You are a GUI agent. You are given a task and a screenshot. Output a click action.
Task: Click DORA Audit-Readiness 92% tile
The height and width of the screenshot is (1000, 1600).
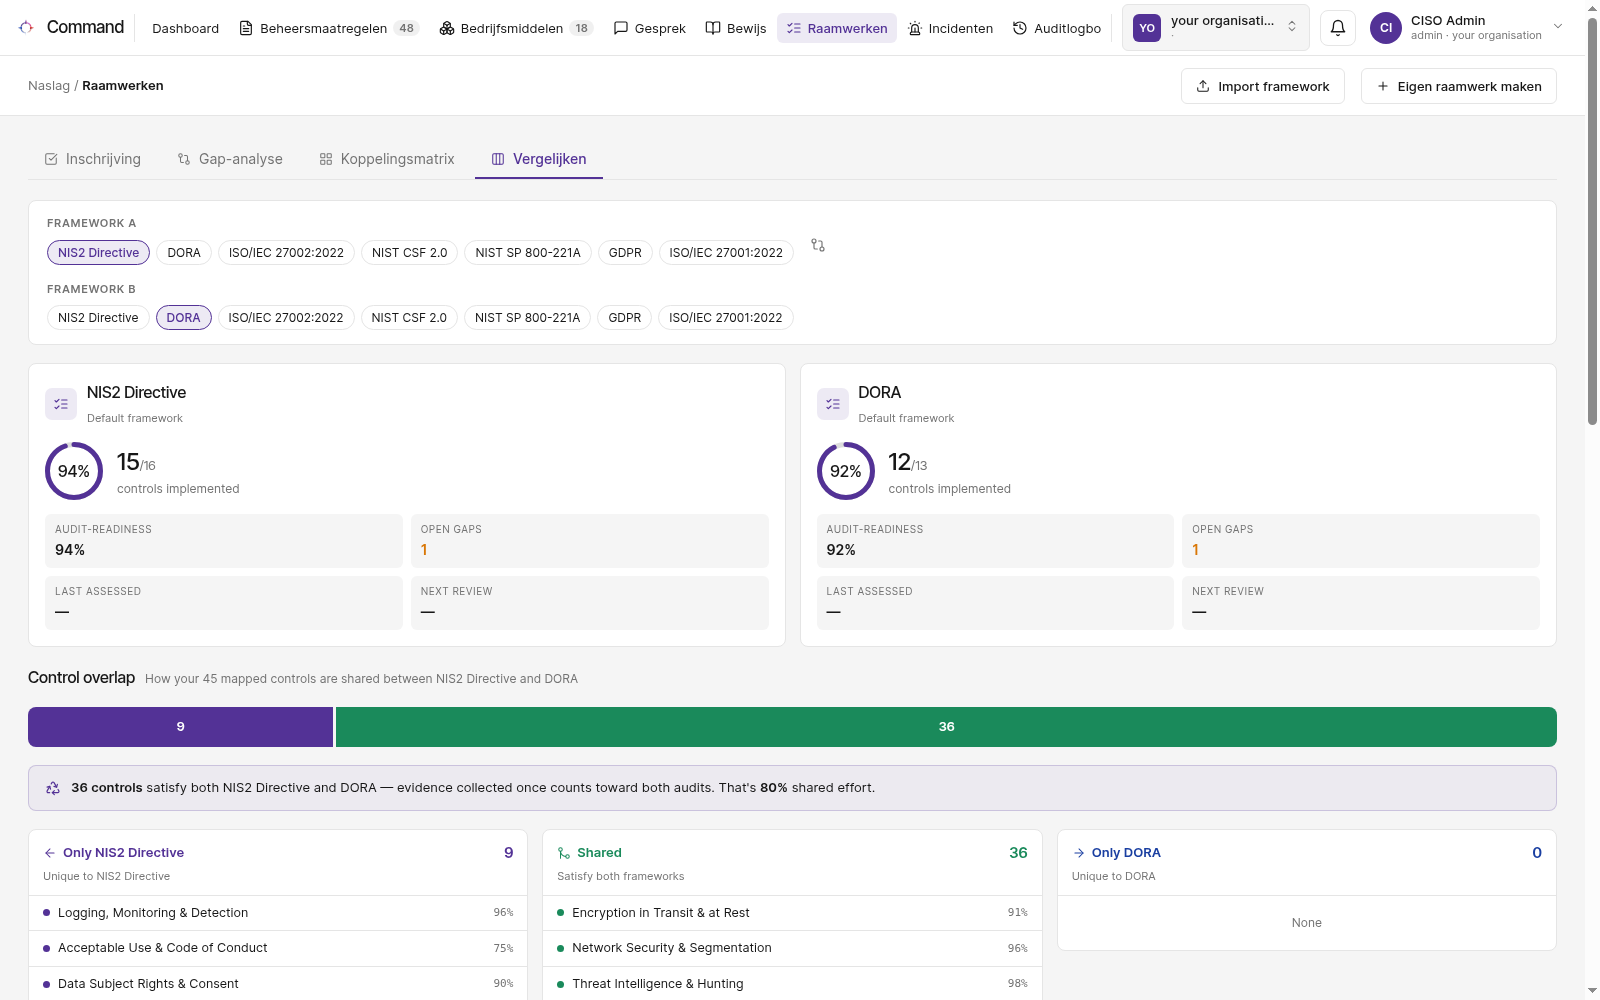click(995, 541)
